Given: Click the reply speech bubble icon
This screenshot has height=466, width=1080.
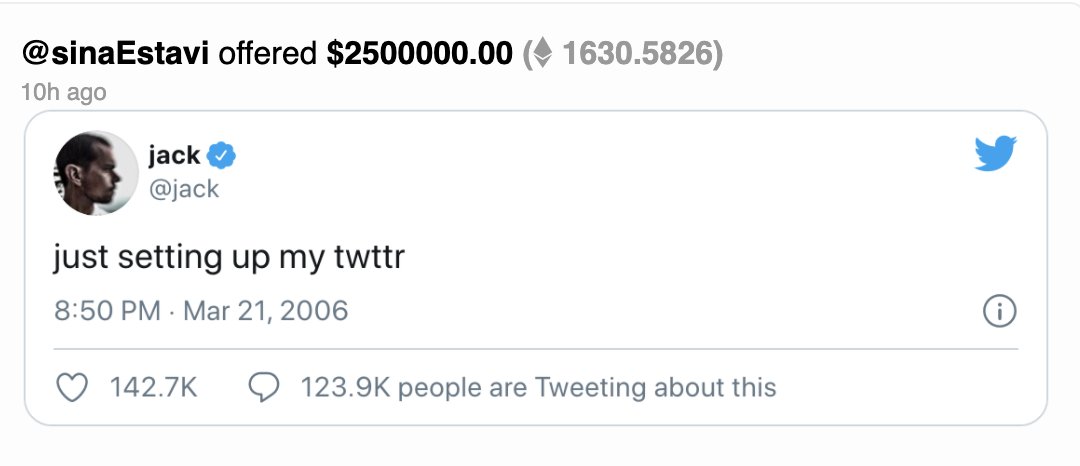Looking at the screenshot, I should pos(263,387).
